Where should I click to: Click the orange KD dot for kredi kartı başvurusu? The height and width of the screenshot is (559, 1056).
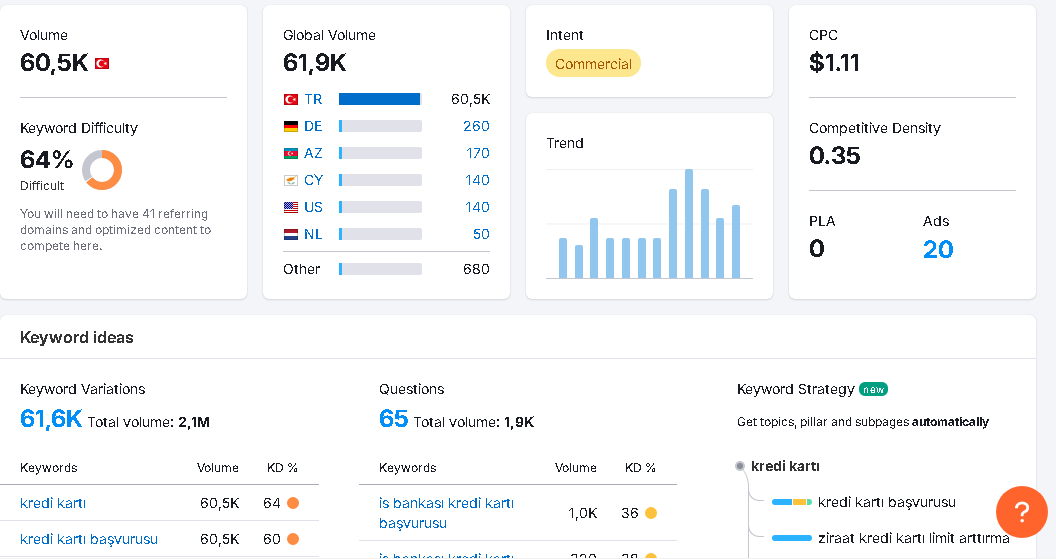coord(293,539)
